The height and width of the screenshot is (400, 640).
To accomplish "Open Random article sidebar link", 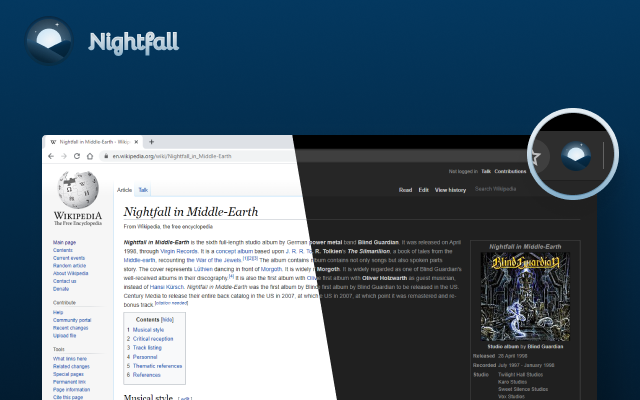I will point(69,266).
